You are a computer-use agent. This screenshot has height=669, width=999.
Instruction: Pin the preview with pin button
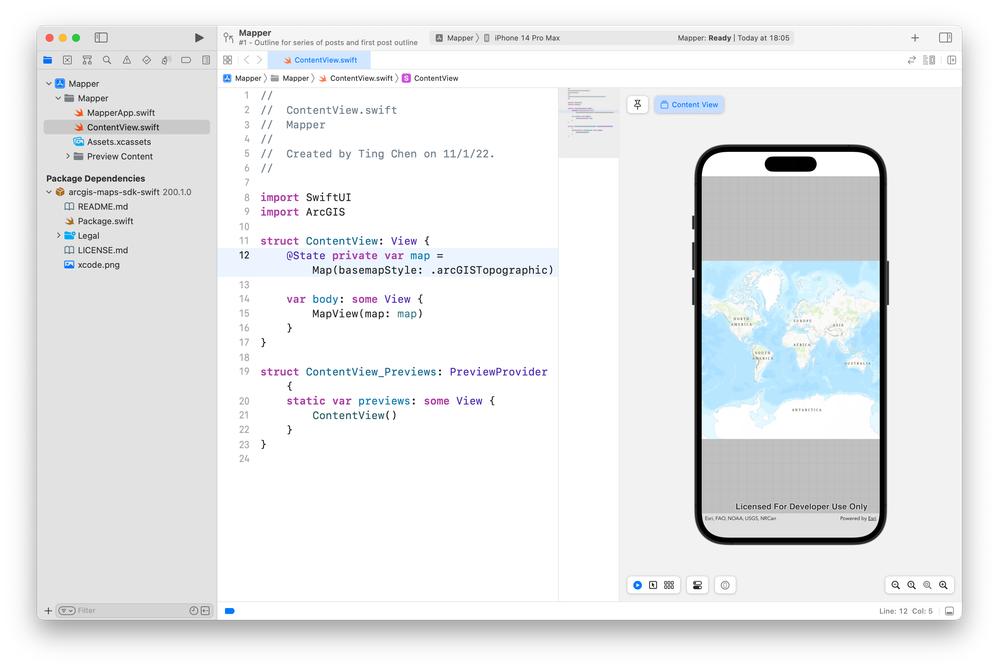[x=637, y=104]
